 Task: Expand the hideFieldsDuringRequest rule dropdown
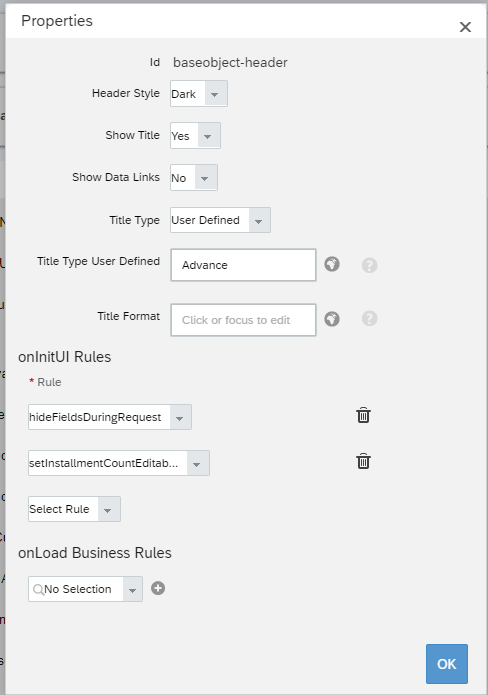point(110,417)
